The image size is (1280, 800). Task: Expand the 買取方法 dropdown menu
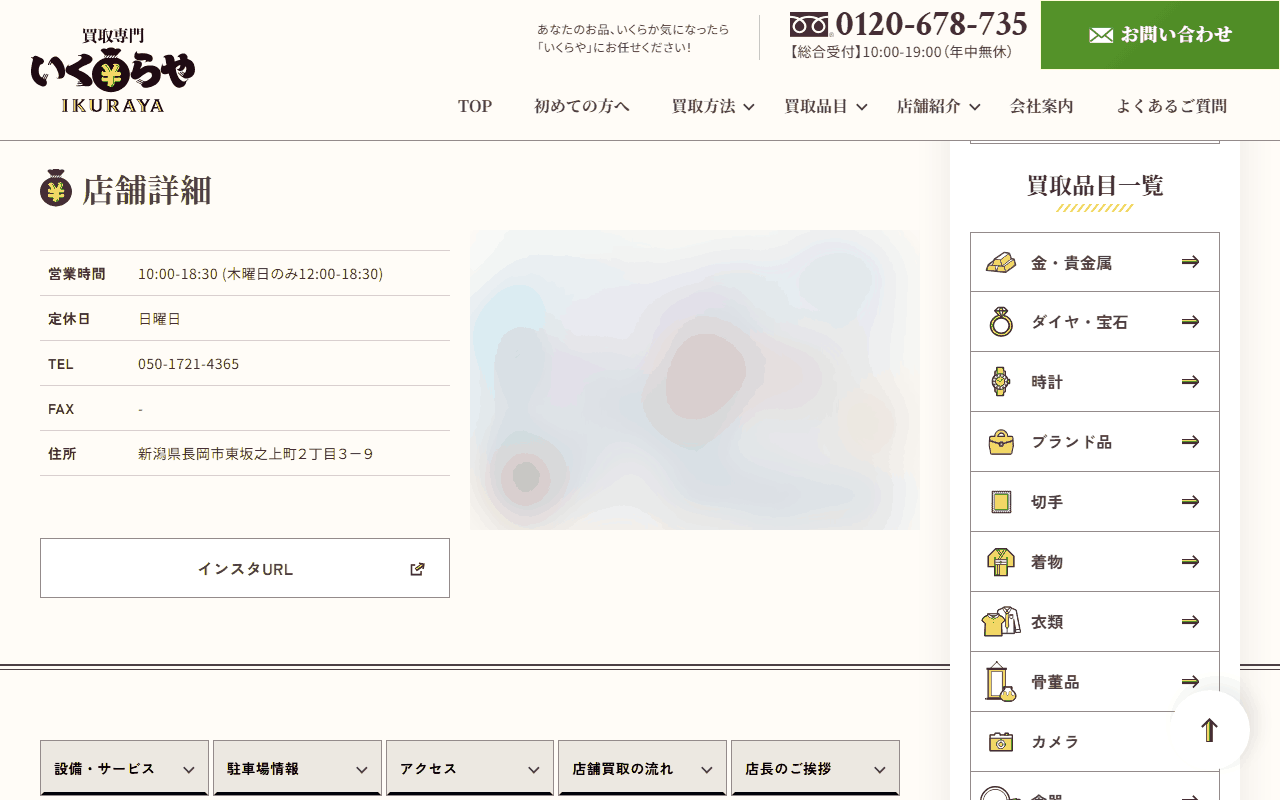[x=713, y=106]
